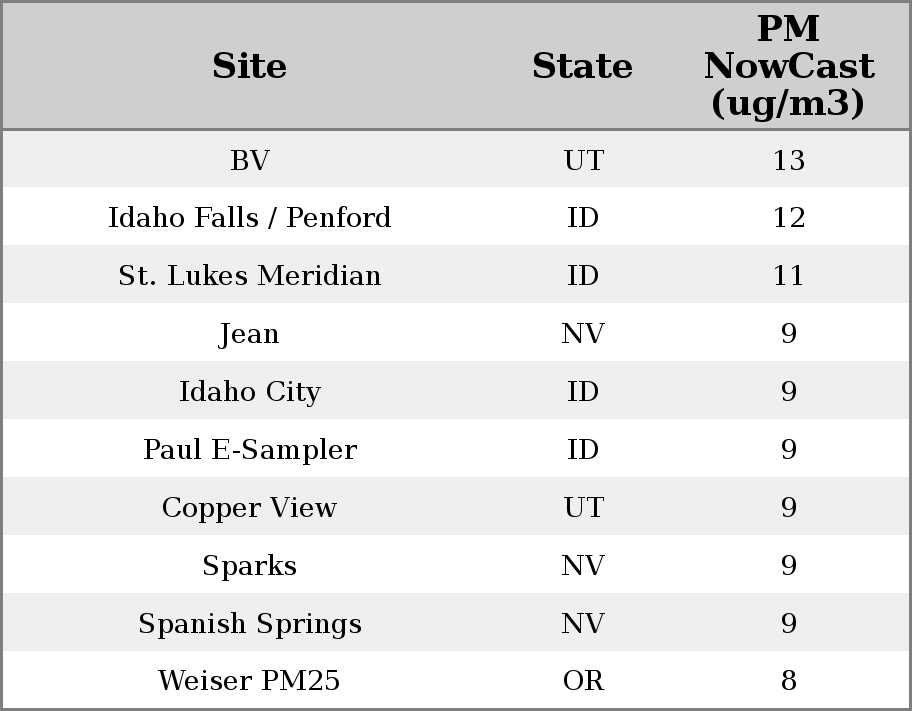Select the St. Lukes Meridian row
The height and width of the screenshot is (711, 912).
(x=249, y=276)
